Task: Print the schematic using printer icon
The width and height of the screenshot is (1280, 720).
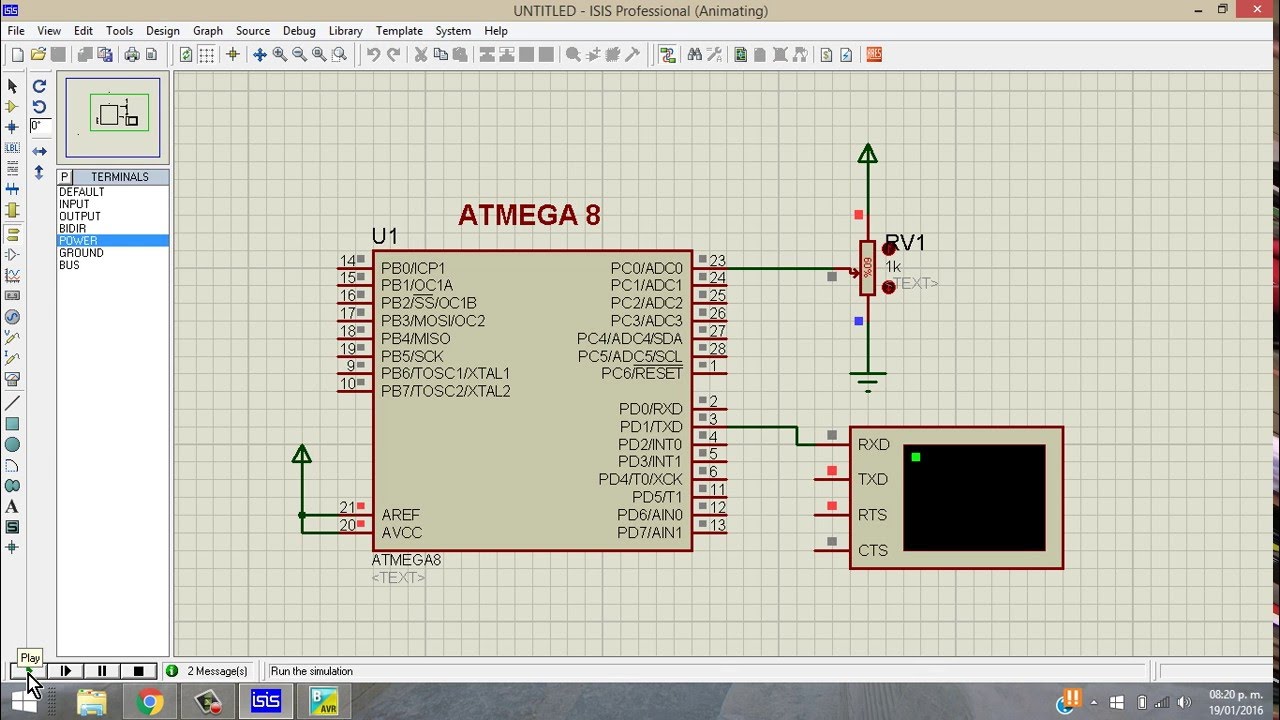Action: (132, 55)
